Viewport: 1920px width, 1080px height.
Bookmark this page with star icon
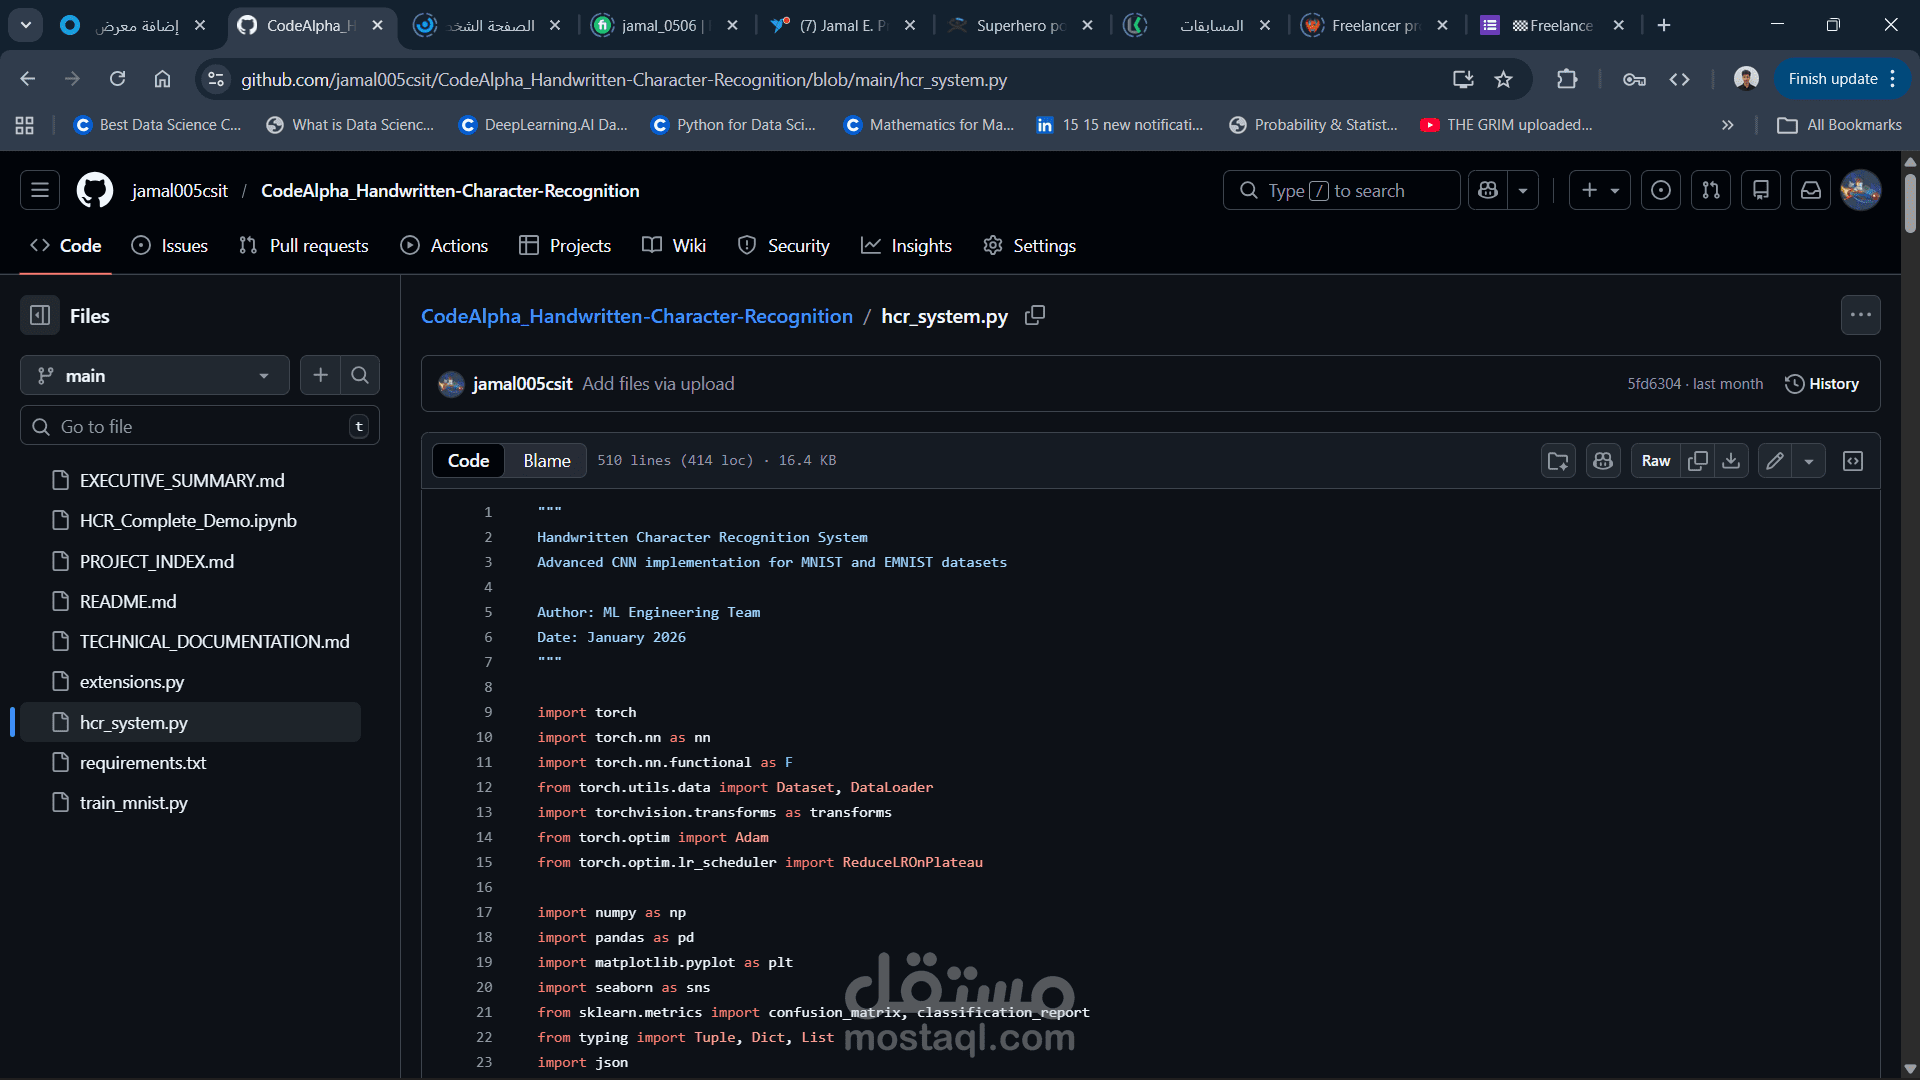tap(1503, 79)
